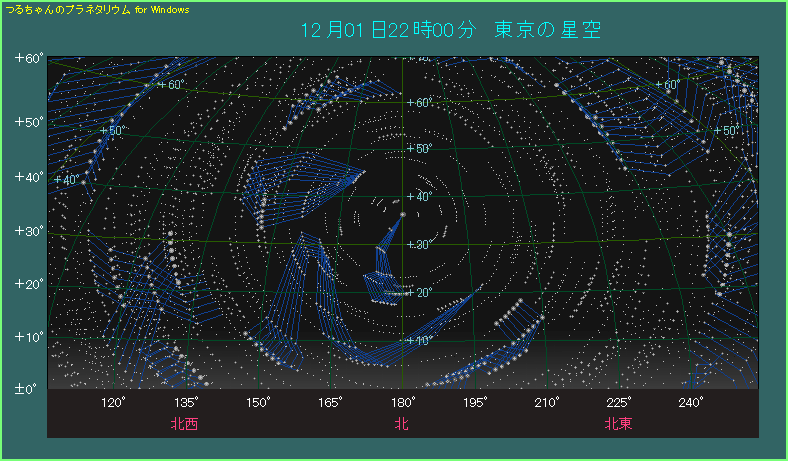This screenshot has height=461, width=788.
Task: Click the 120° azimuth label
Action: (x=113, y=402)
